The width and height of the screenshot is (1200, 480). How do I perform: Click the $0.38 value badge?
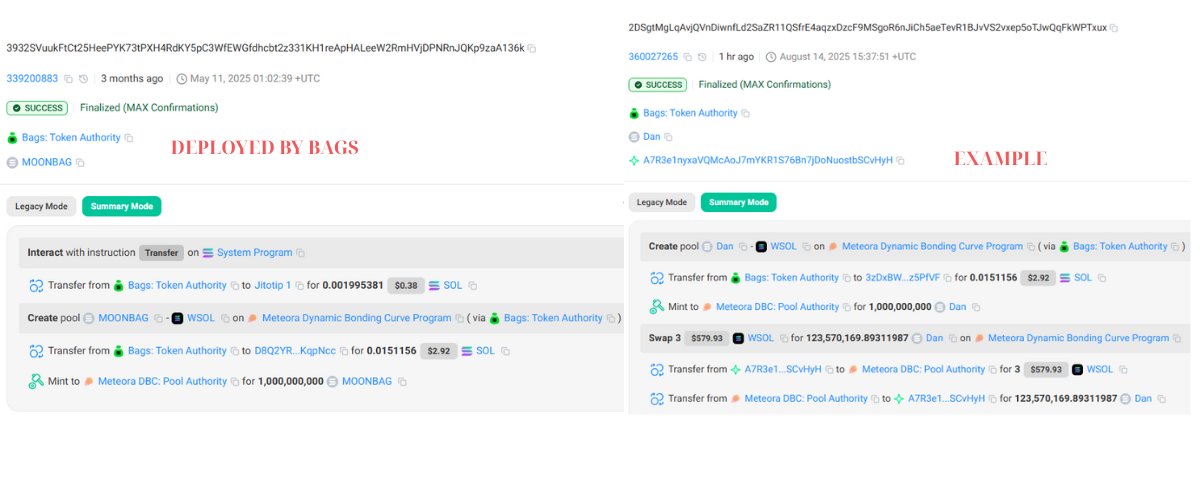404,285
